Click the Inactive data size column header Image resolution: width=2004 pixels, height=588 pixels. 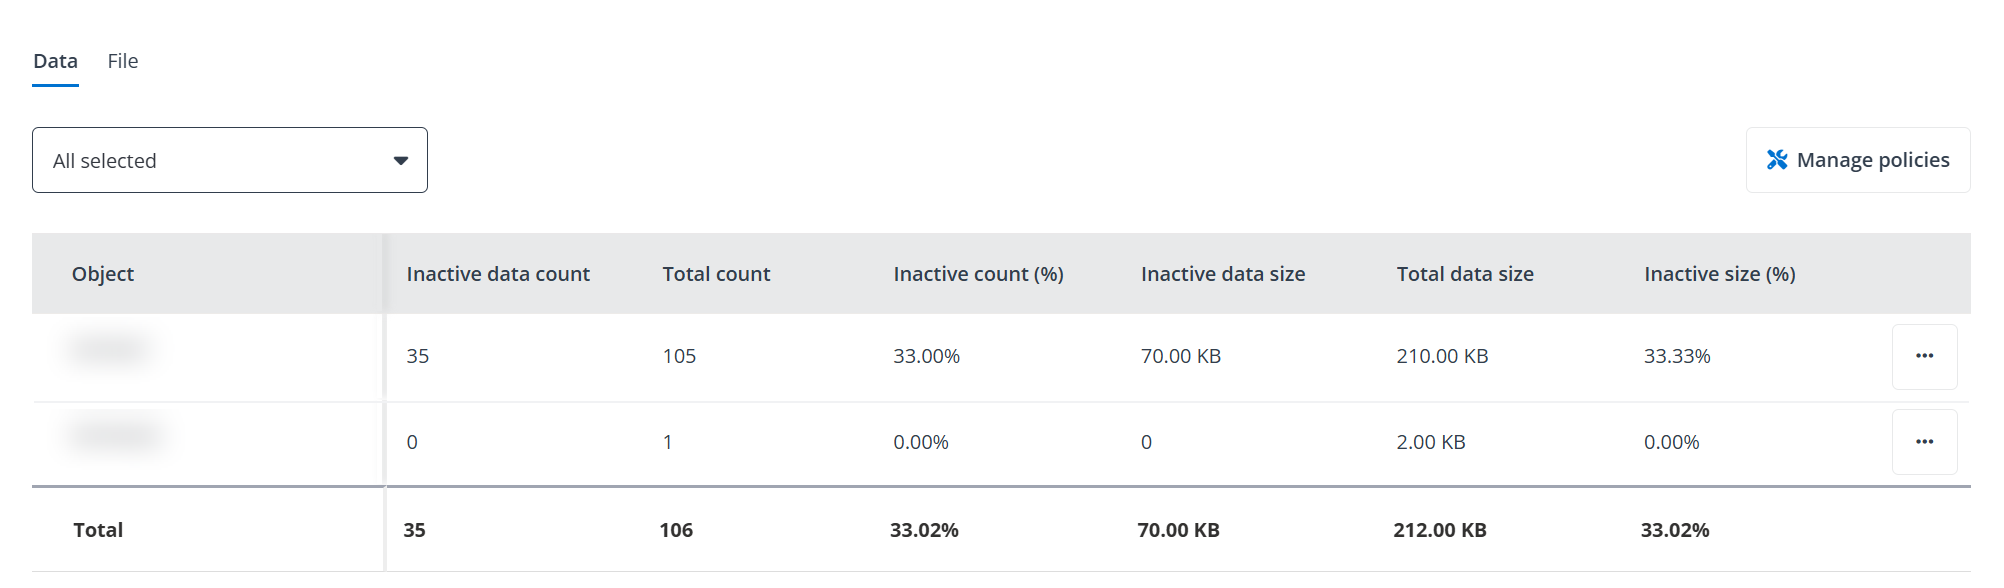click(x=1223, y=274)
